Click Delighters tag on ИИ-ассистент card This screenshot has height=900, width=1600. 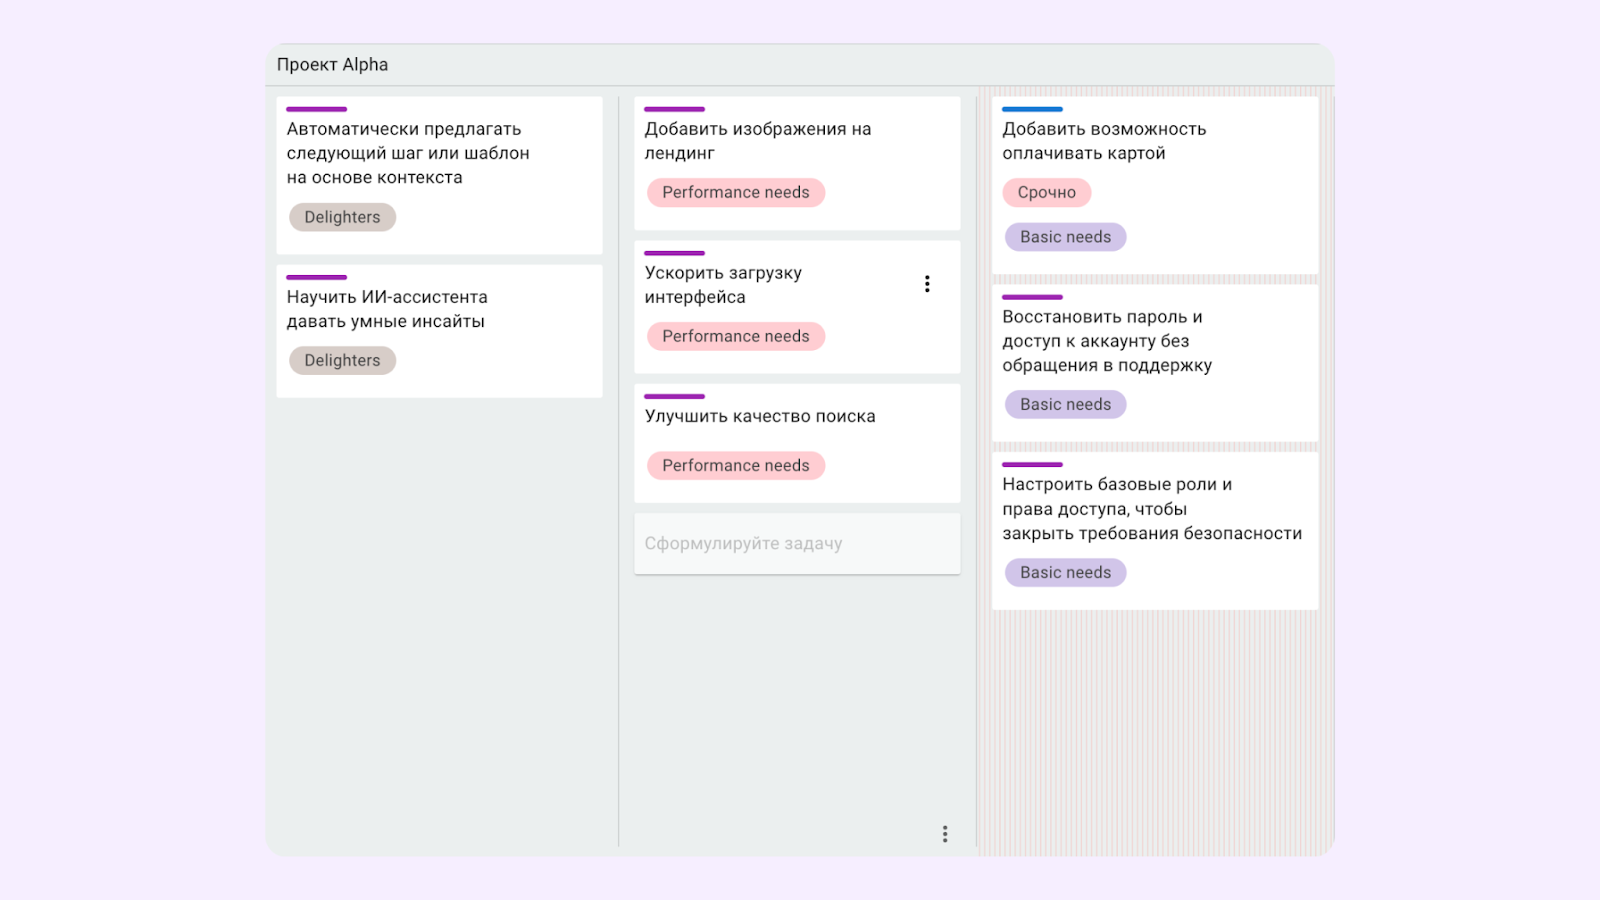pyautogui.click(x=342, y=361)
